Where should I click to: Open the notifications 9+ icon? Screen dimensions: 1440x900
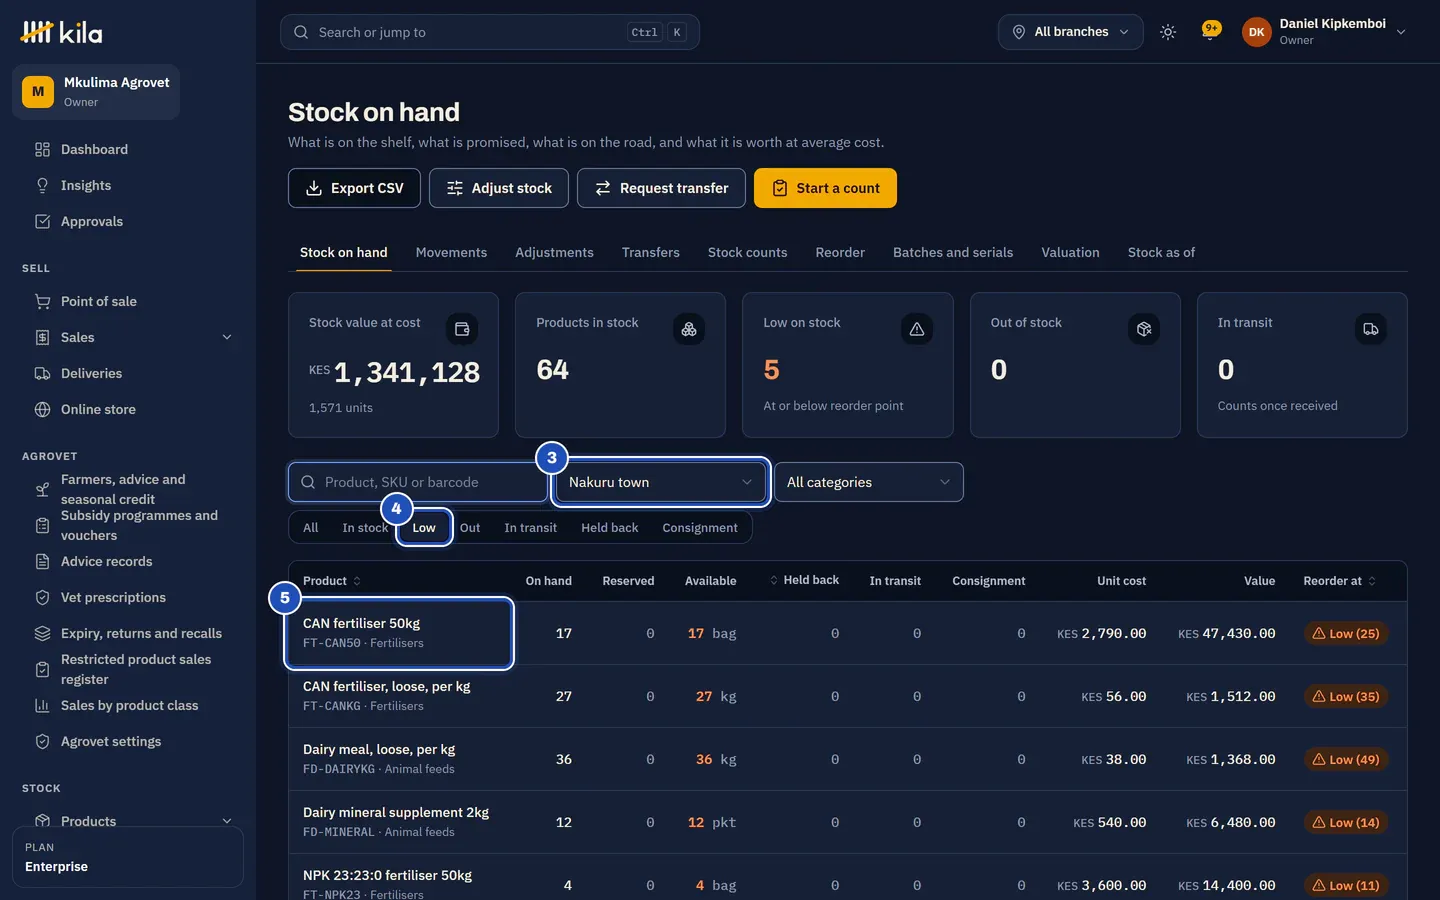pyautogui.click(x=1211, y=32)
